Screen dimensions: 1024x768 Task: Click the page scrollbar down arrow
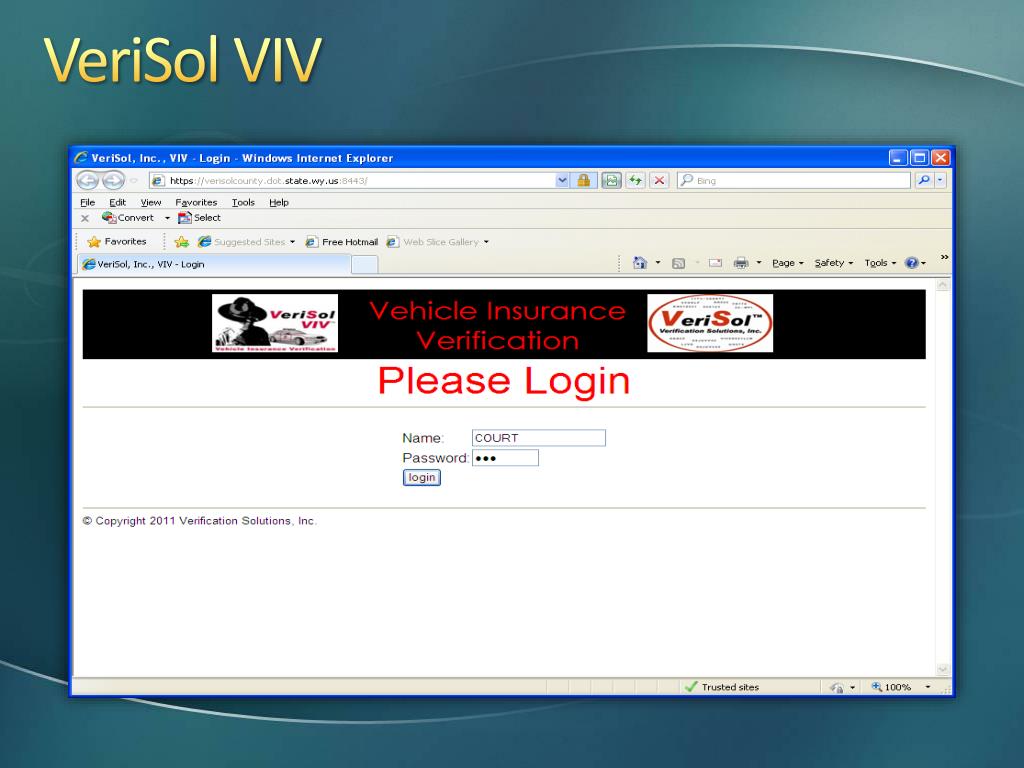[942, 669]
